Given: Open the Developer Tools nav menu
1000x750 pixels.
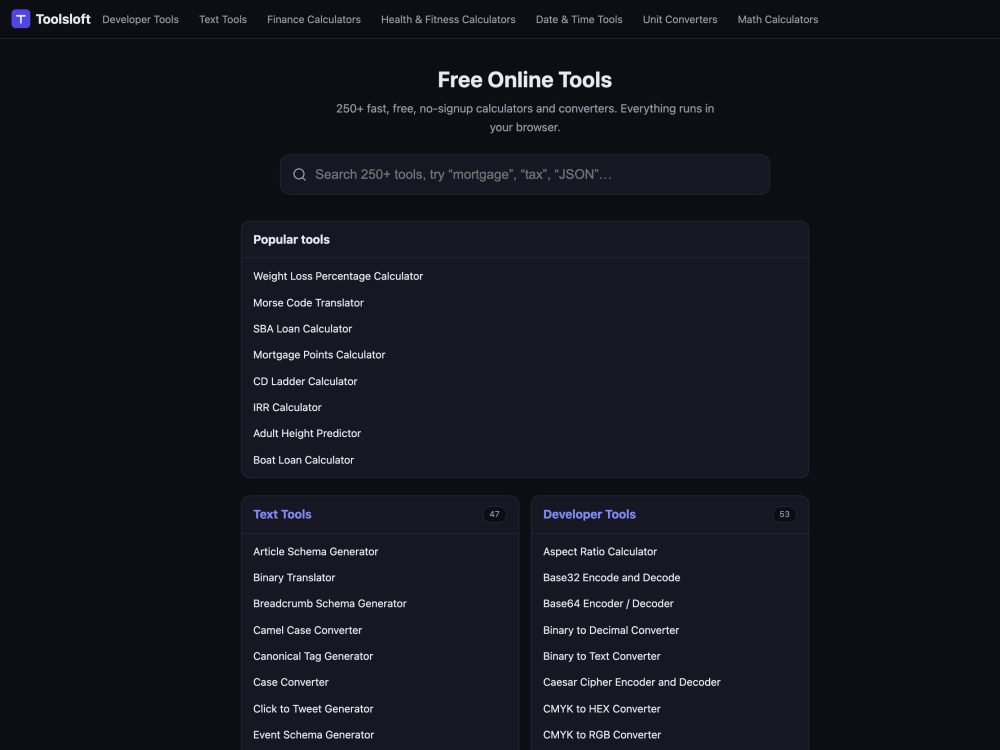Looking at the screenshot, I should click(x=140, y=20).
